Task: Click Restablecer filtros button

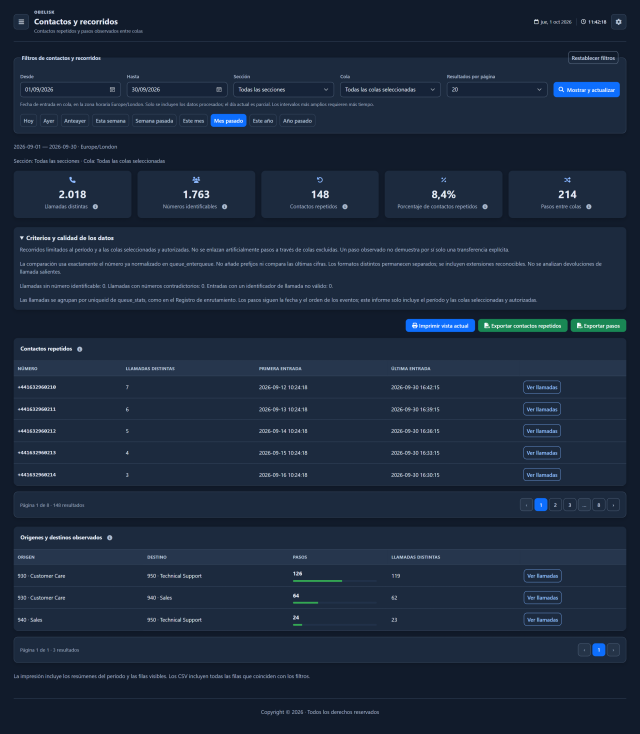Action: [593, 58]
